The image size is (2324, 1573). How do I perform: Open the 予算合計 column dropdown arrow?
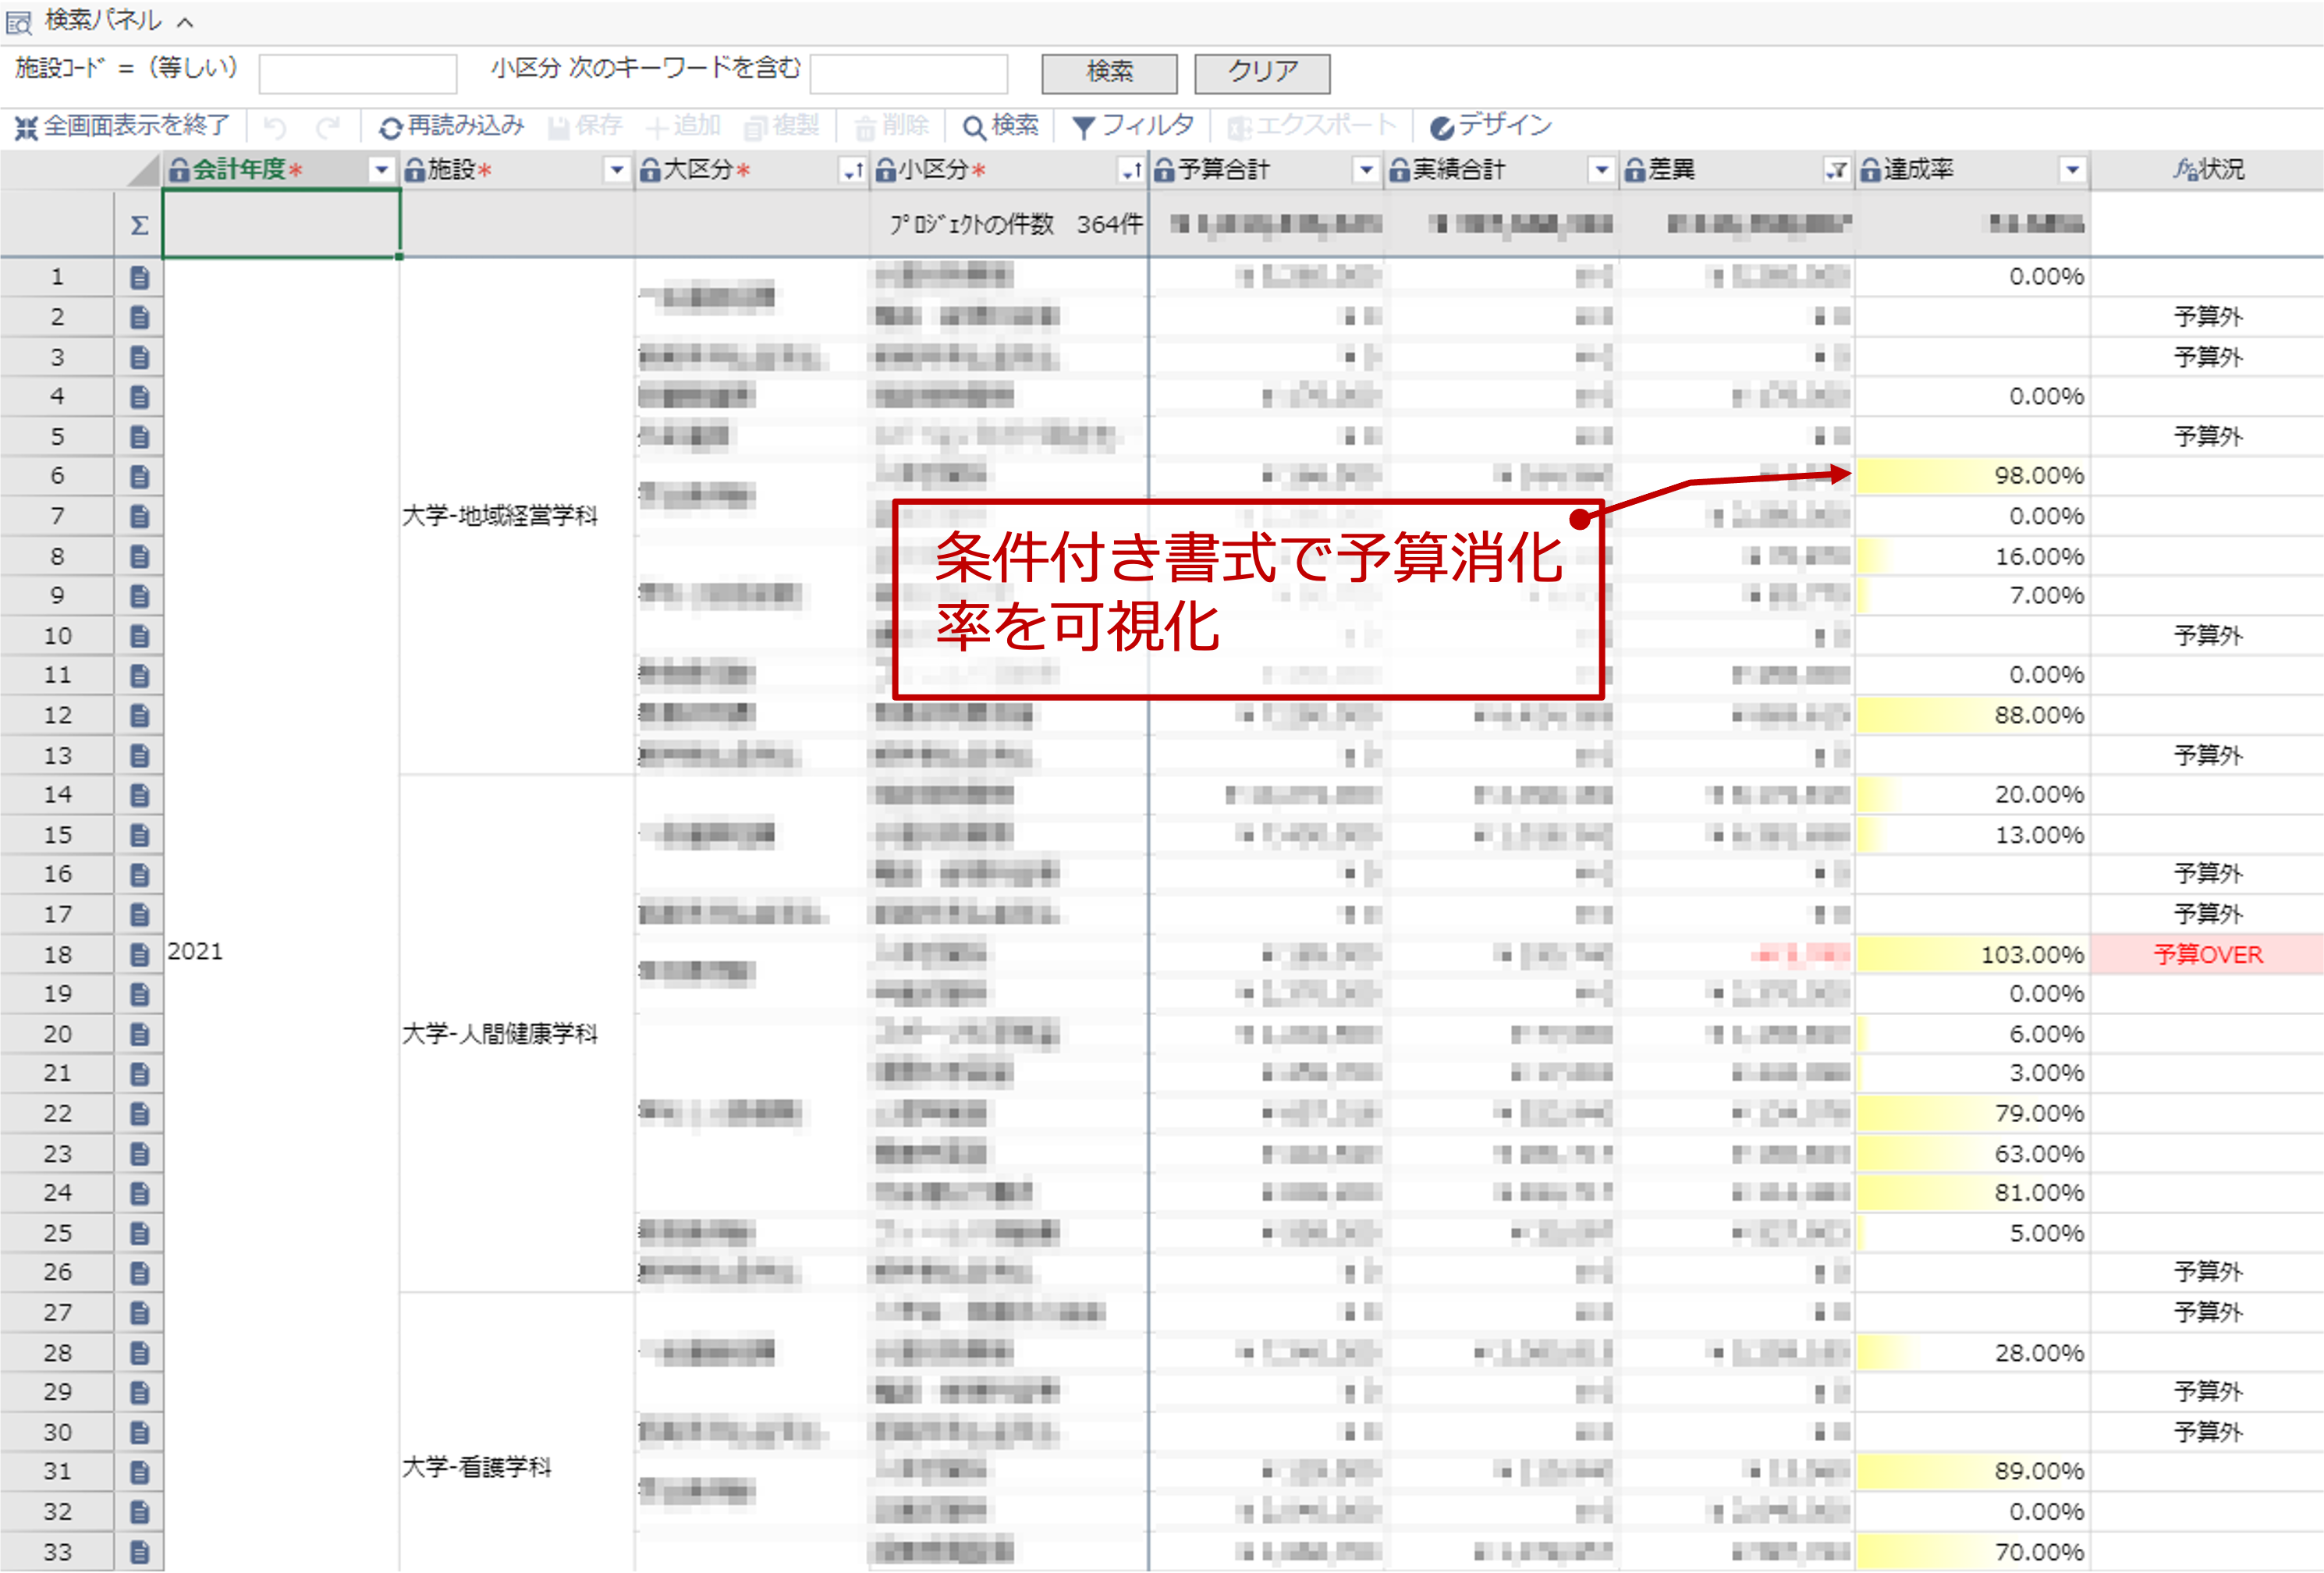click(x=1366, y=171)
